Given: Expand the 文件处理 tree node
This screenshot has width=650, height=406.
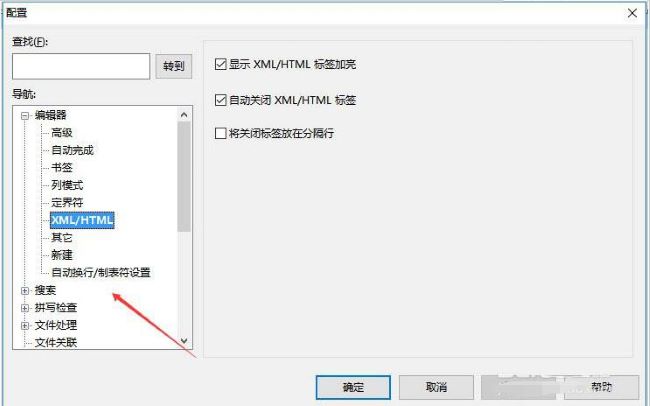Looking at the screenshot, I should point(25,326).
